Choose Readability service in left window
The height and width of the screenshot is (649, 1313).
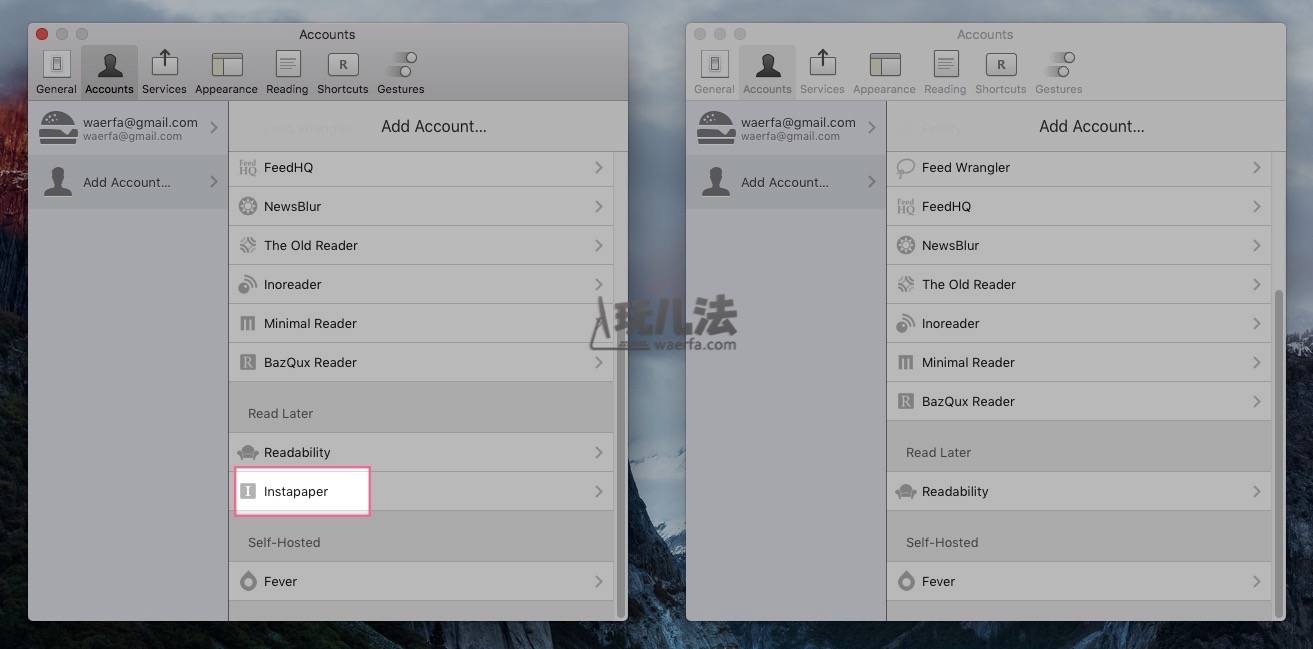pyautogui.click(x=421, y=453)
